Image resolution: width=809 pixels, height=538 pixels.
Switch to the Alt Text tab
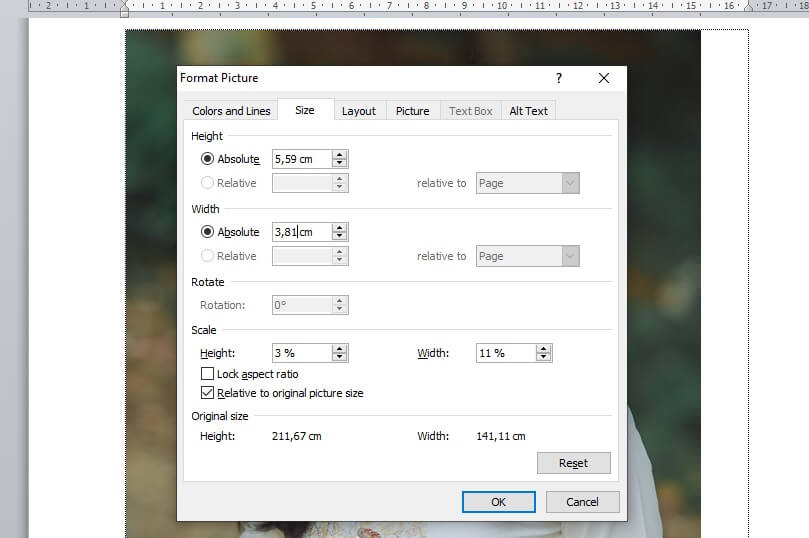coord(528,111)
